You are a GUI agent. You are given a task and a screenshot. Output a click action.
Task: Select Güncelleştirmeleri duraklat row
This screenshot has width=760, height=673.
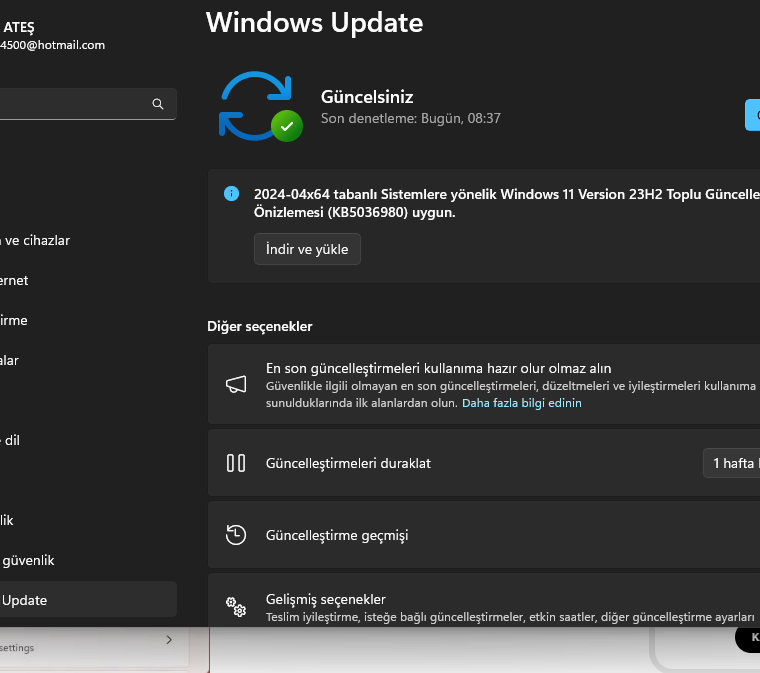coord(484,463)
